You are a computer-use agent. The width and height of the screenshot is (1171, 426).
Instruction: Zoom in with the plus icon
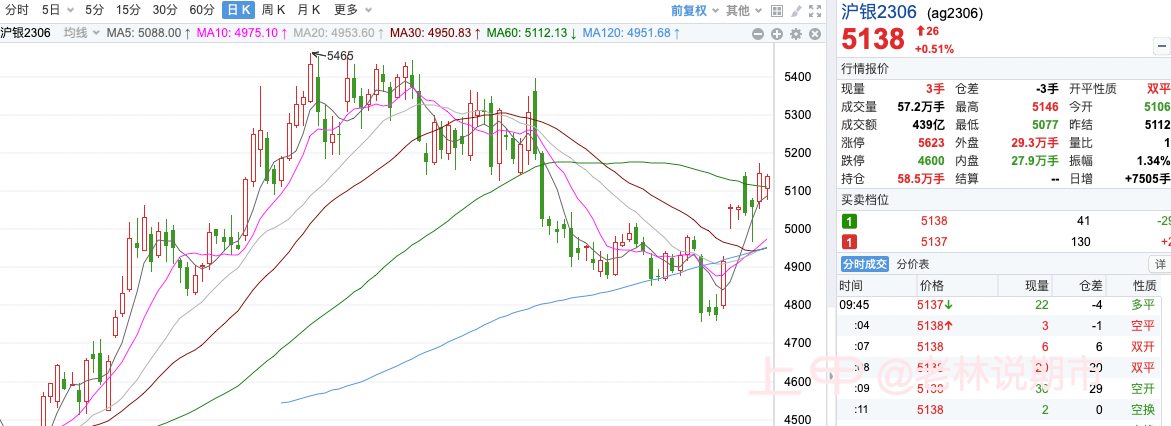pyautogui.click(x=777, y=33)
